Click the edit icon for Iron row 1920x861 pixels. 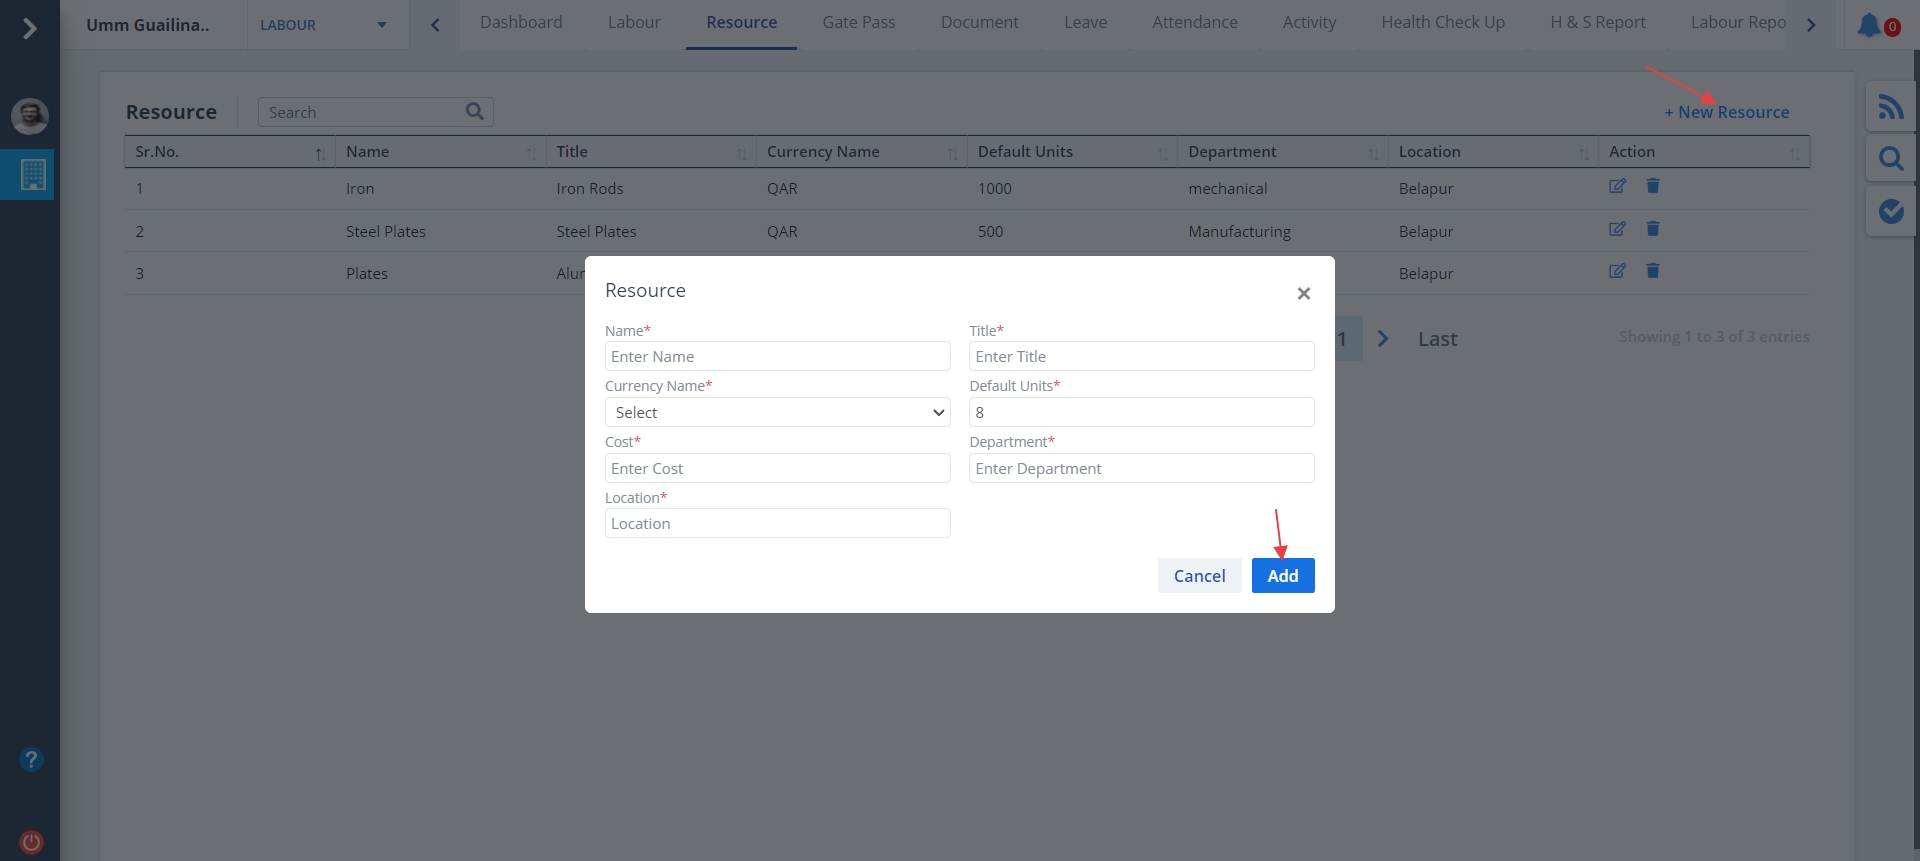point(1617,186)
